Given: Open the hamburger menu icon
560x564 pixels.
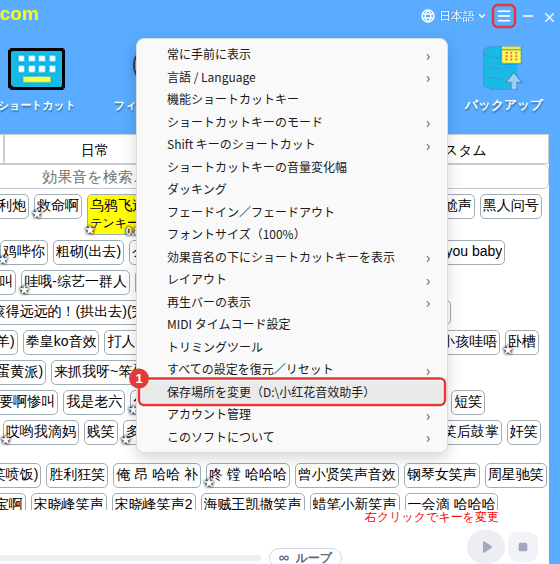Looking at the screenshot, I should [x=504, y=16].
